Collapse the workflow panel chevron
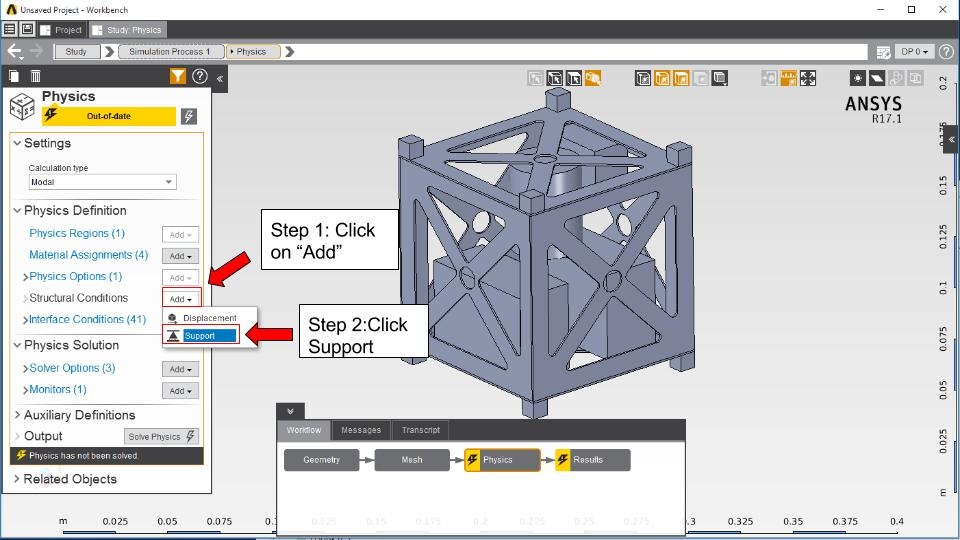Viewport: 960px width, 540px height. tap(290, 411)
